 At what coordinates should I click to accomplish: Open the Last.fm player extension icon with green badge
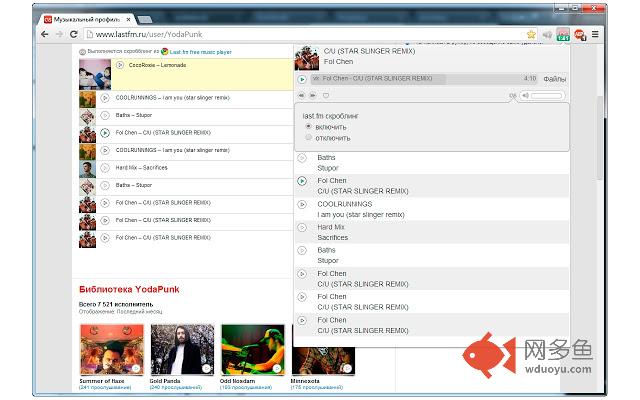pyautogui.click(x=563, y=35)
